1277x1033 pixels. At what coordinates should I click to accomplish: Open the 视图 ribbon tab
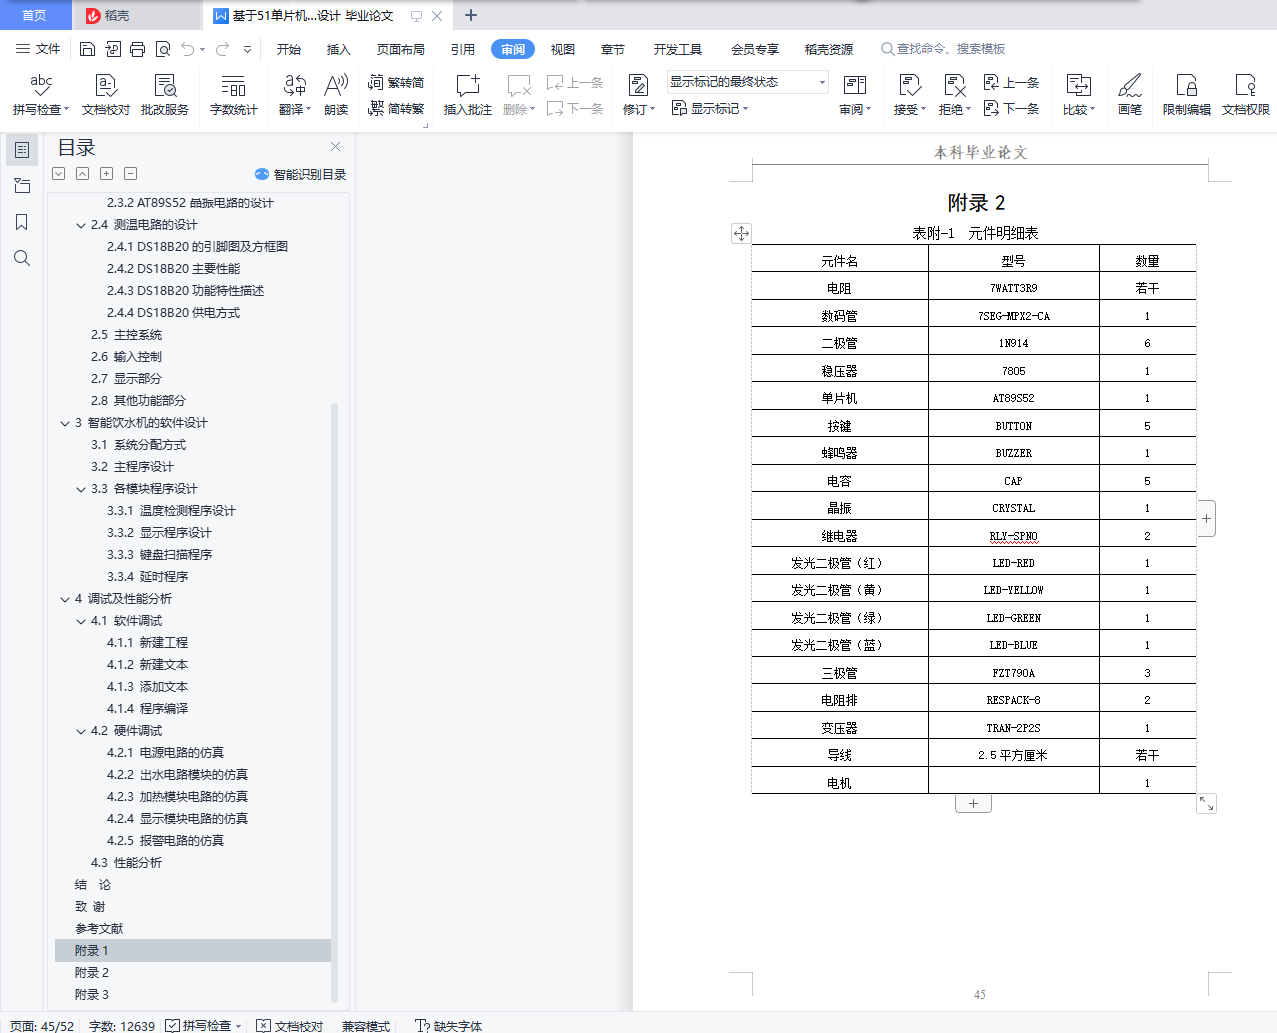pyautogui.click(x=563, y=49)
